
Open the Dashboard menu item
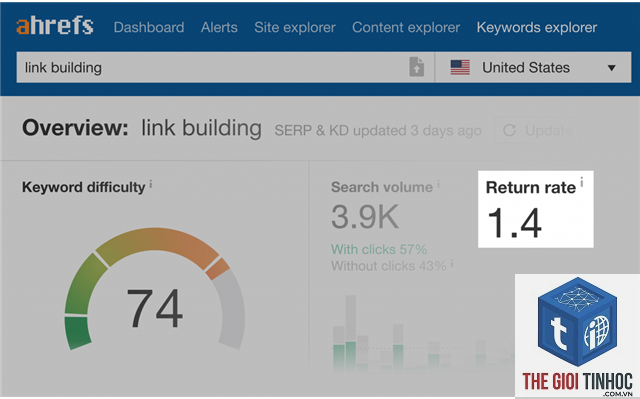[149, 27]
